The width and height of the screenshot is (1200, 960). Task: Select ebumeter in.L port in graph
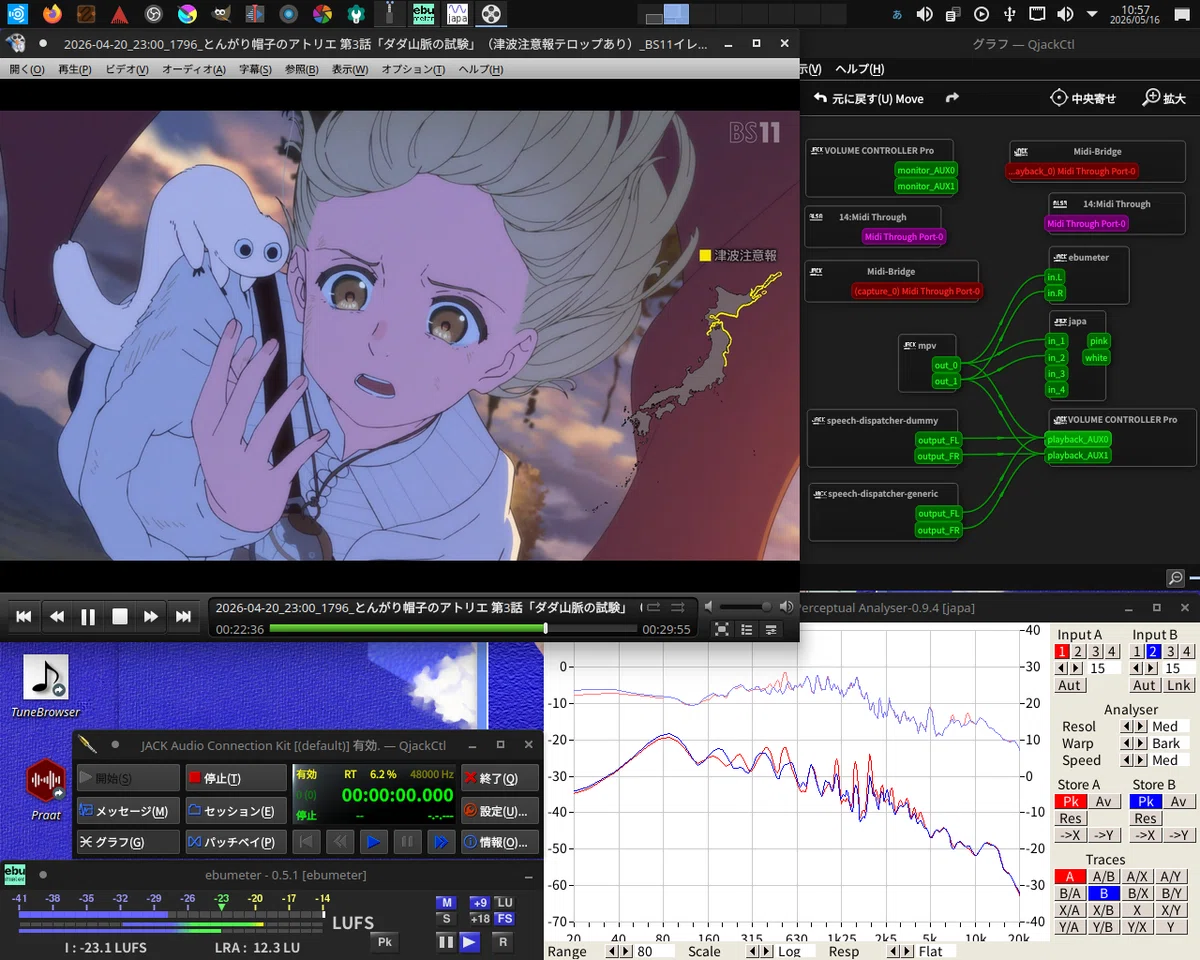click(x=1055, y=277)
